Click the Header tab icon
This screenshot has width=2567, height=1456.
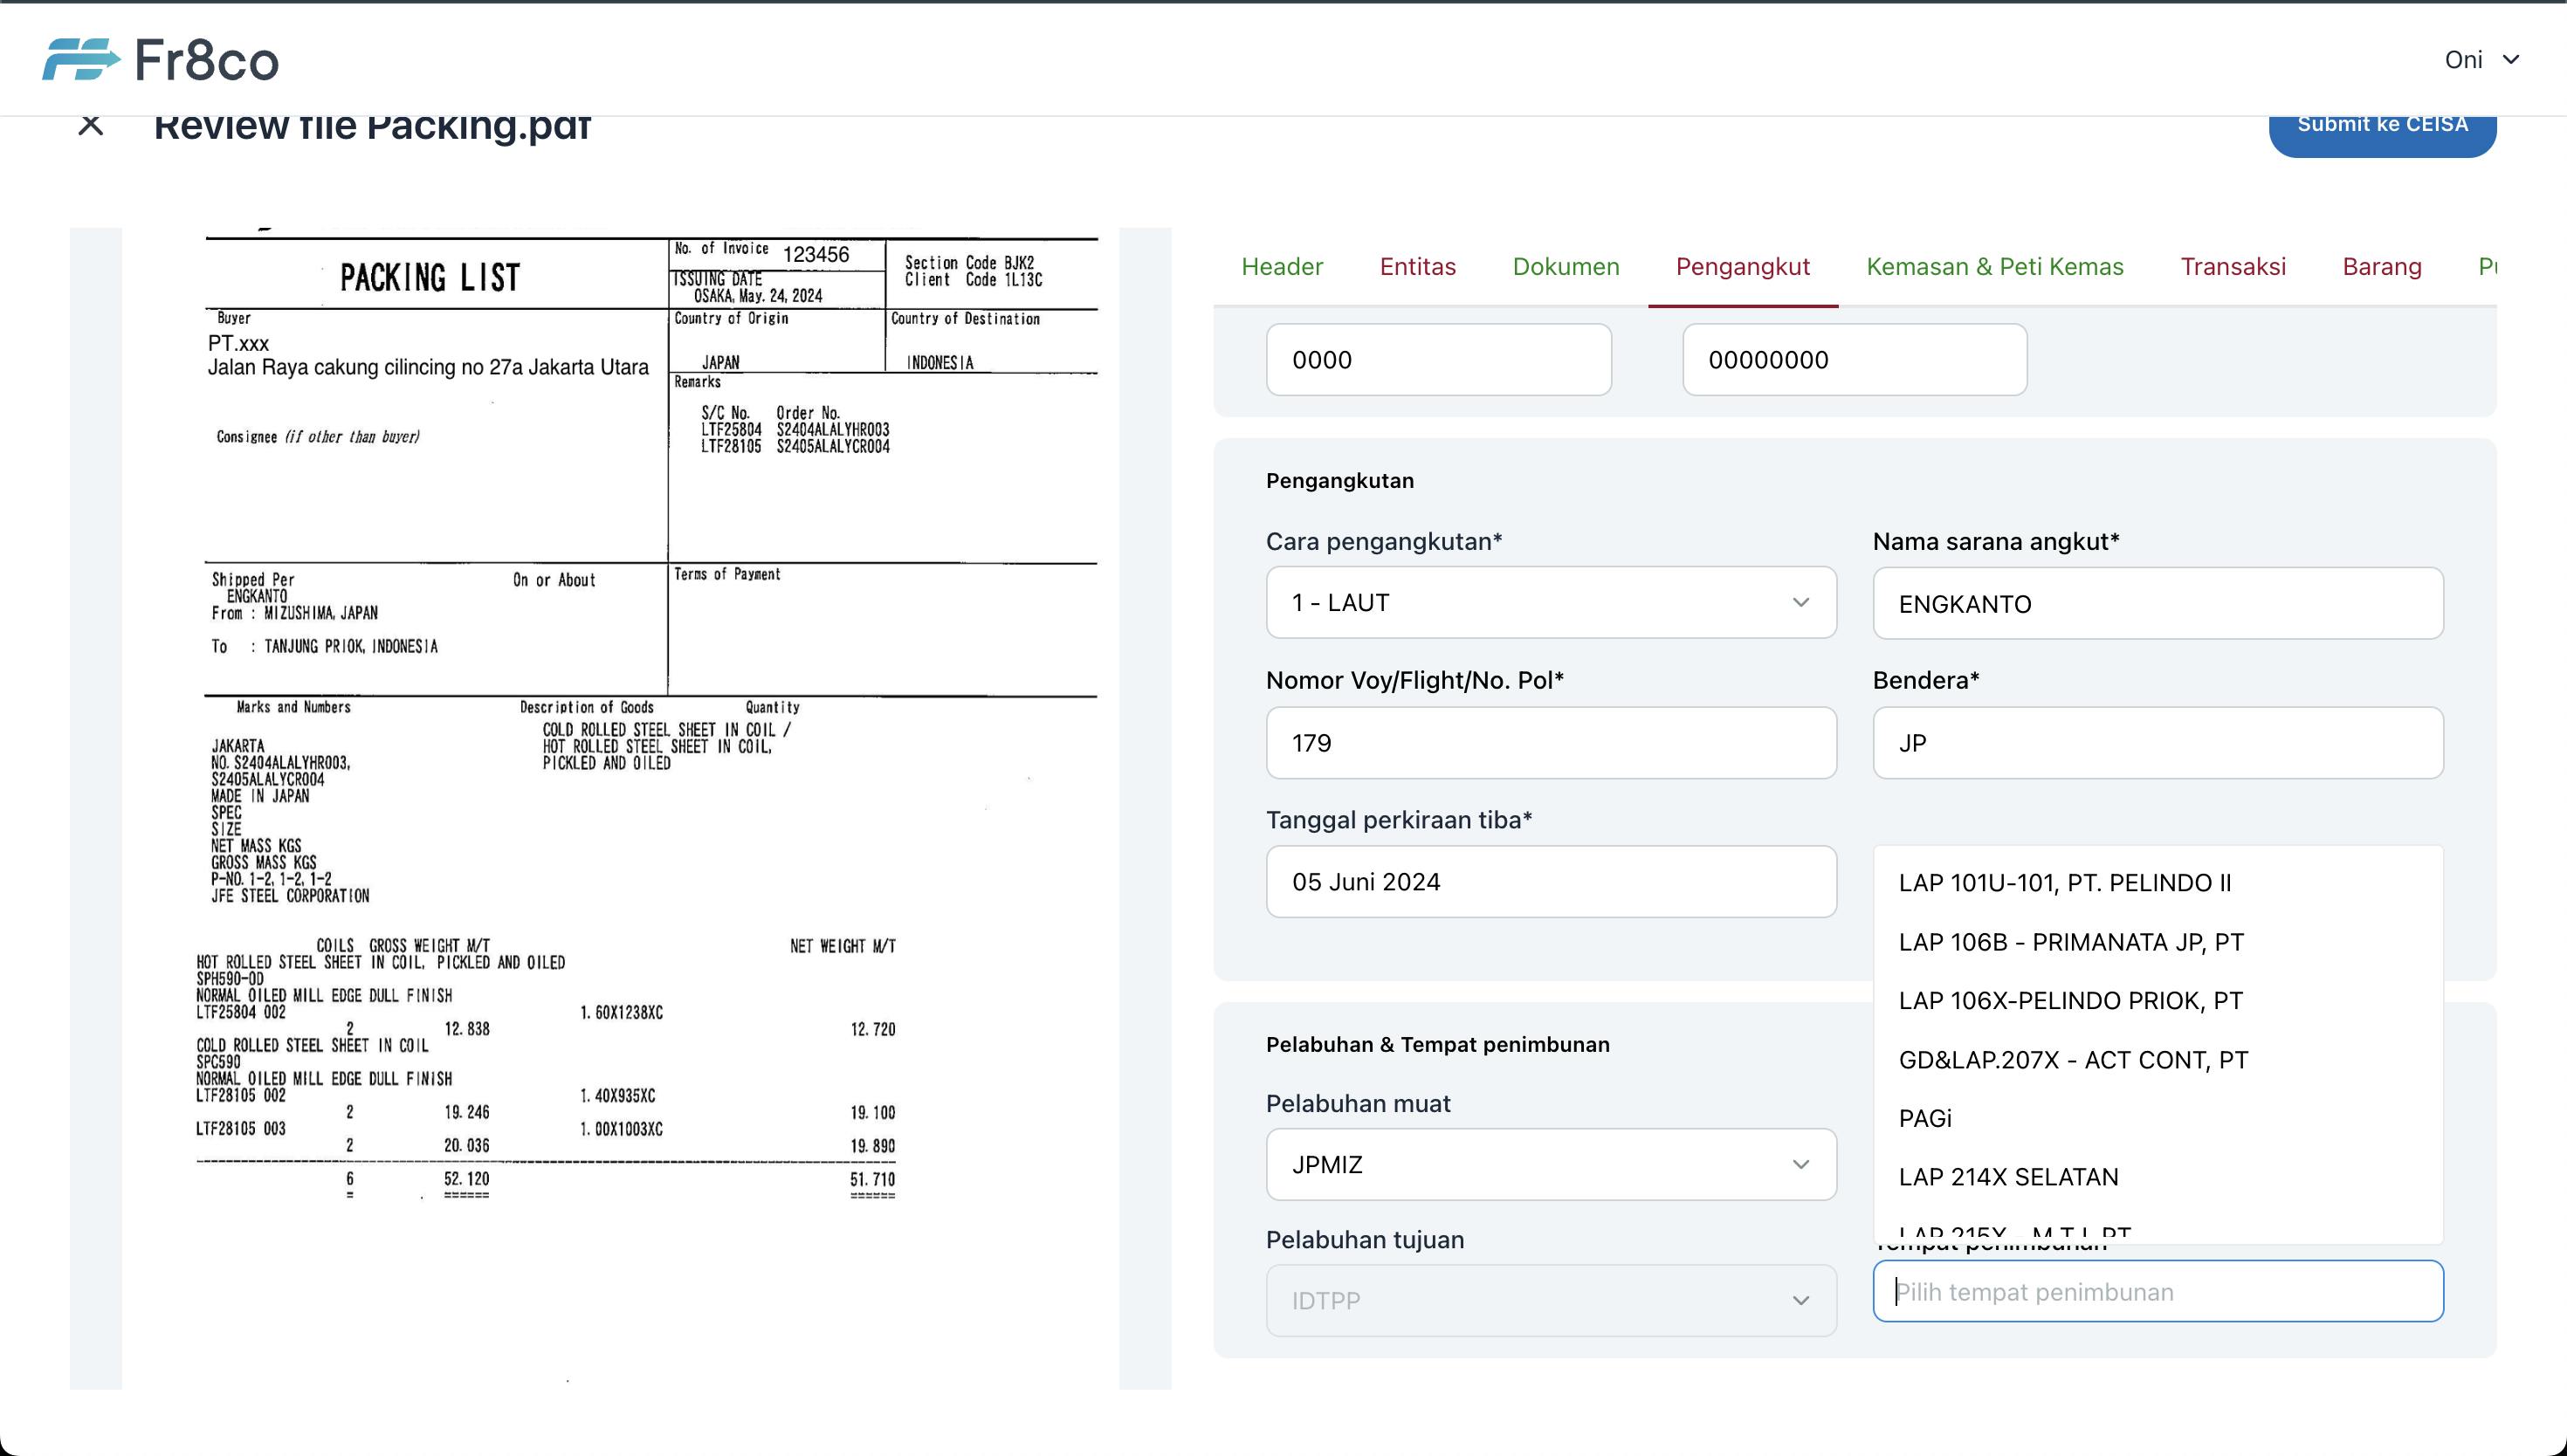point(1282,266)
